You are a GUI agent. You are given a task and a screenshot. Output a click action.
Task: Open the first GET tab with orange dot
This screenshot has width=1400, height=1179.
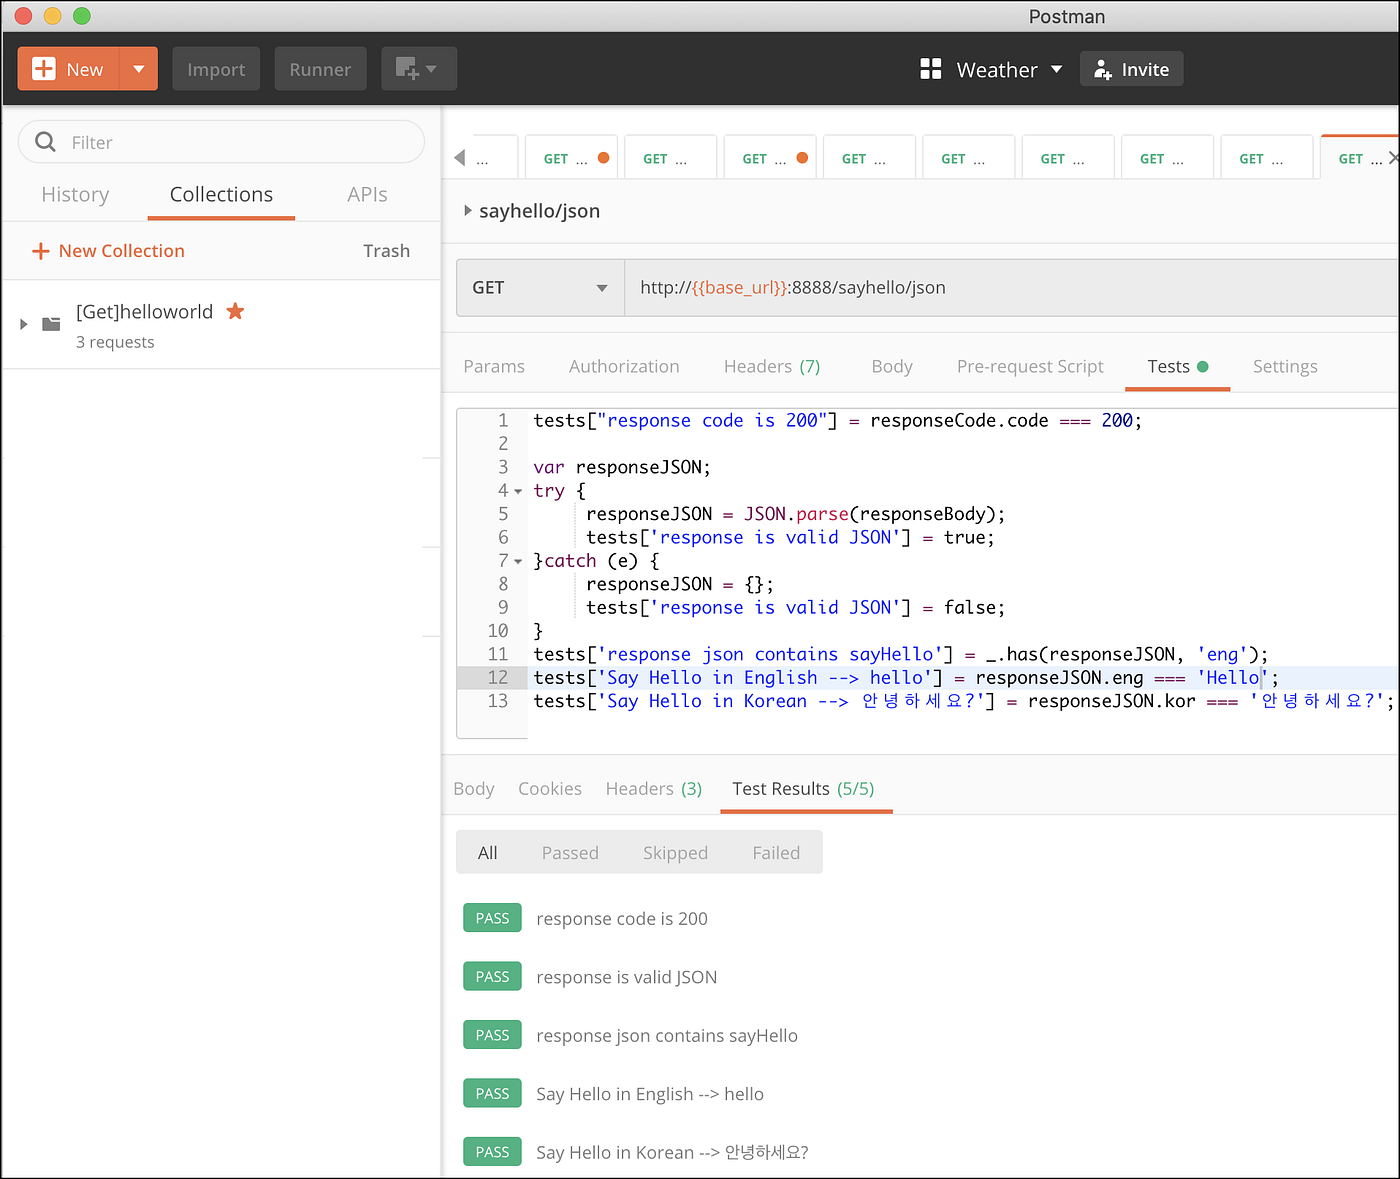(x=571, y=158)
